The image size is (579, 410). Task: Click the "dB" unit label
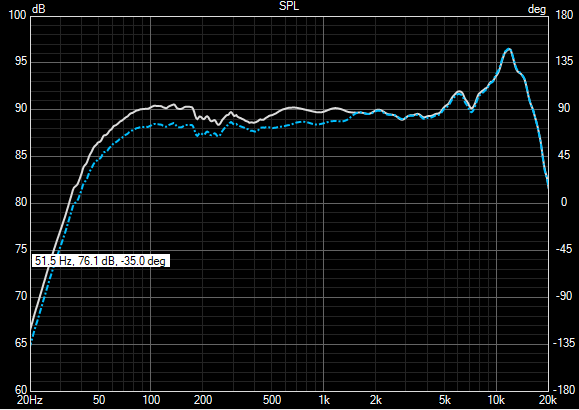click(x=38, y=9)
